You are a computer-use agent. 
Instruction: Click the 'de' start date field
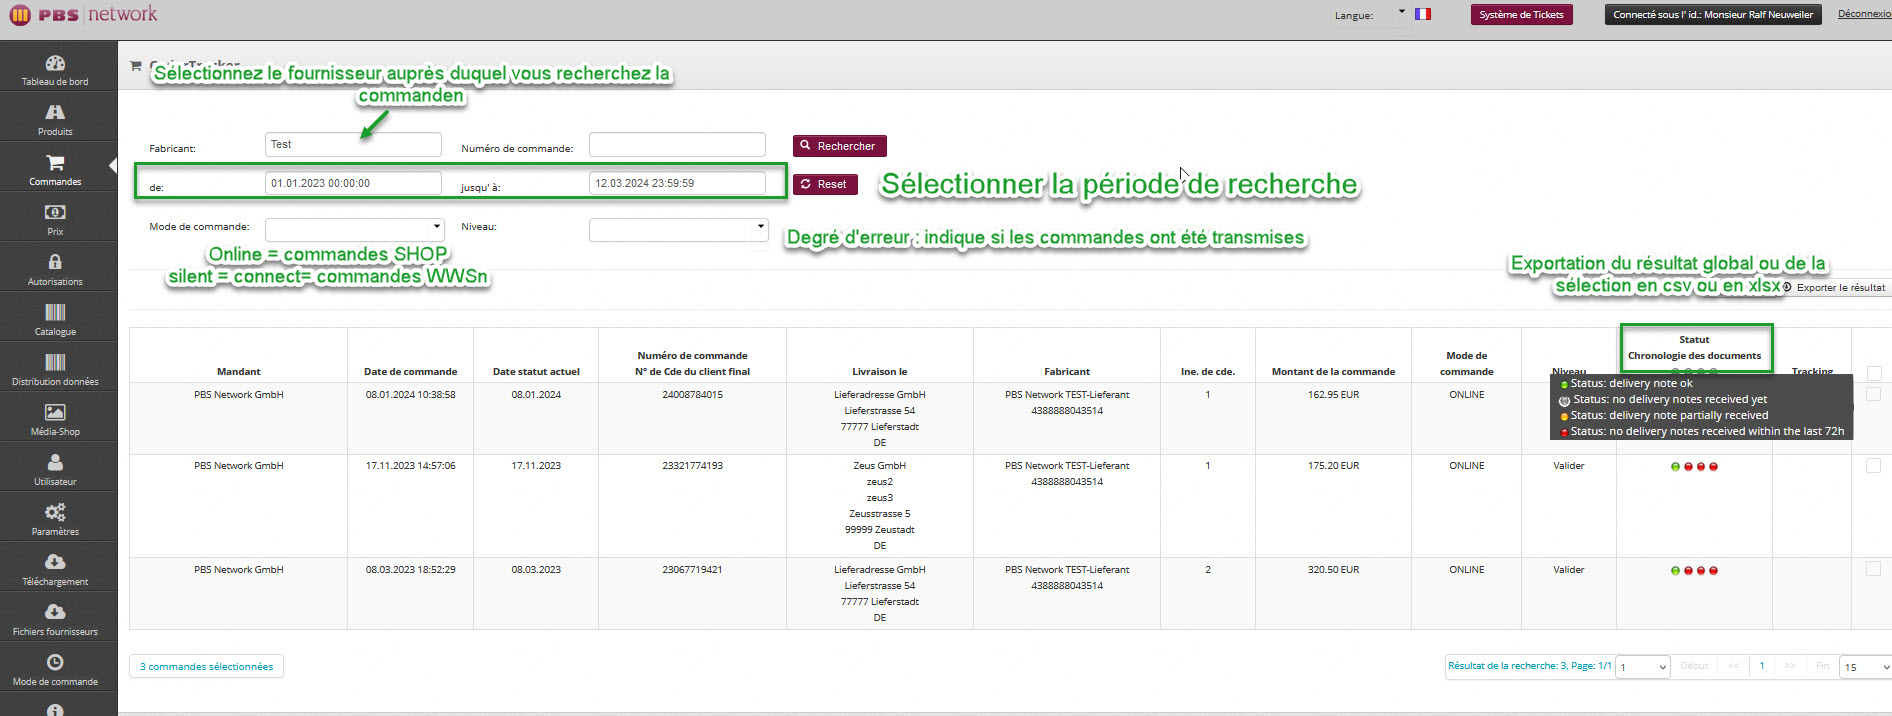353,183
